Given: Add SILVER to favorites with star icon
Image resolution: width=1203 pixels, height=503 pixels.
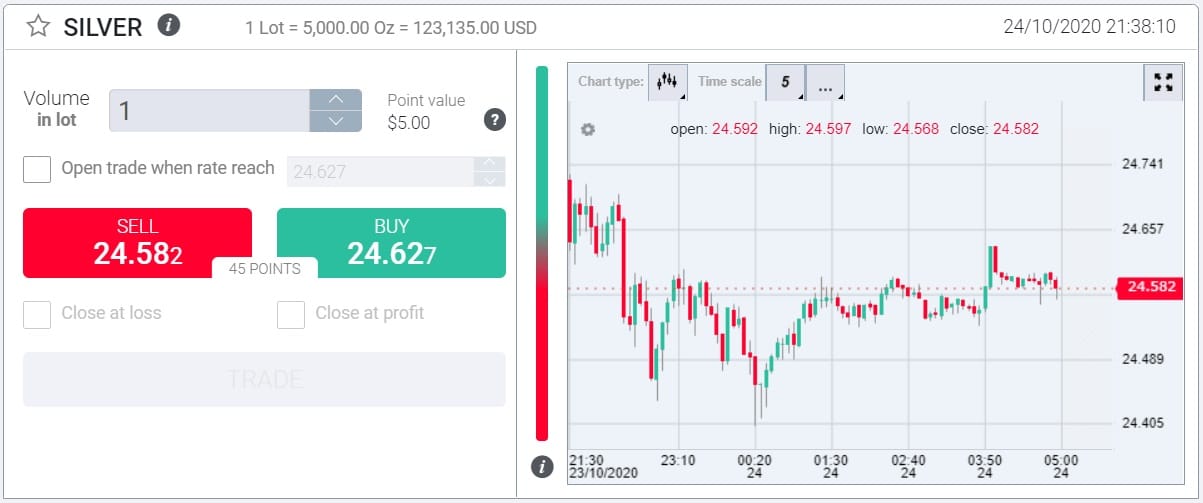Looking at the screenshot, I should point(38,26).
